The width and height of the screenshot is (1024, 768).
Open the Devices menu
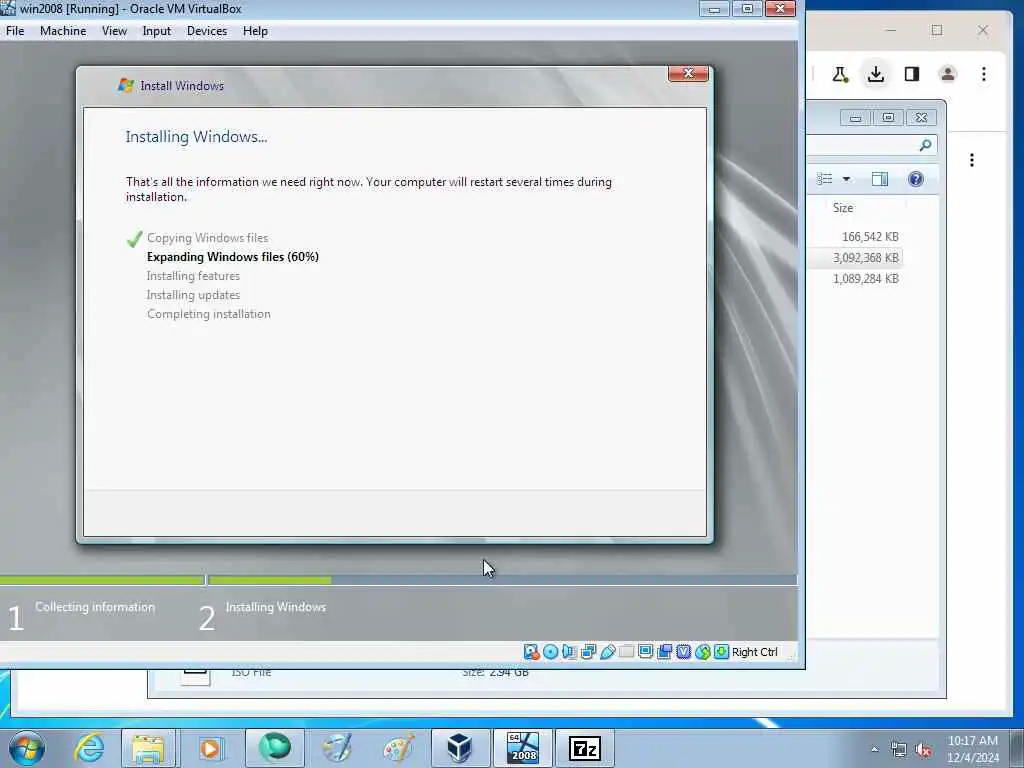(x=207, y=31)
